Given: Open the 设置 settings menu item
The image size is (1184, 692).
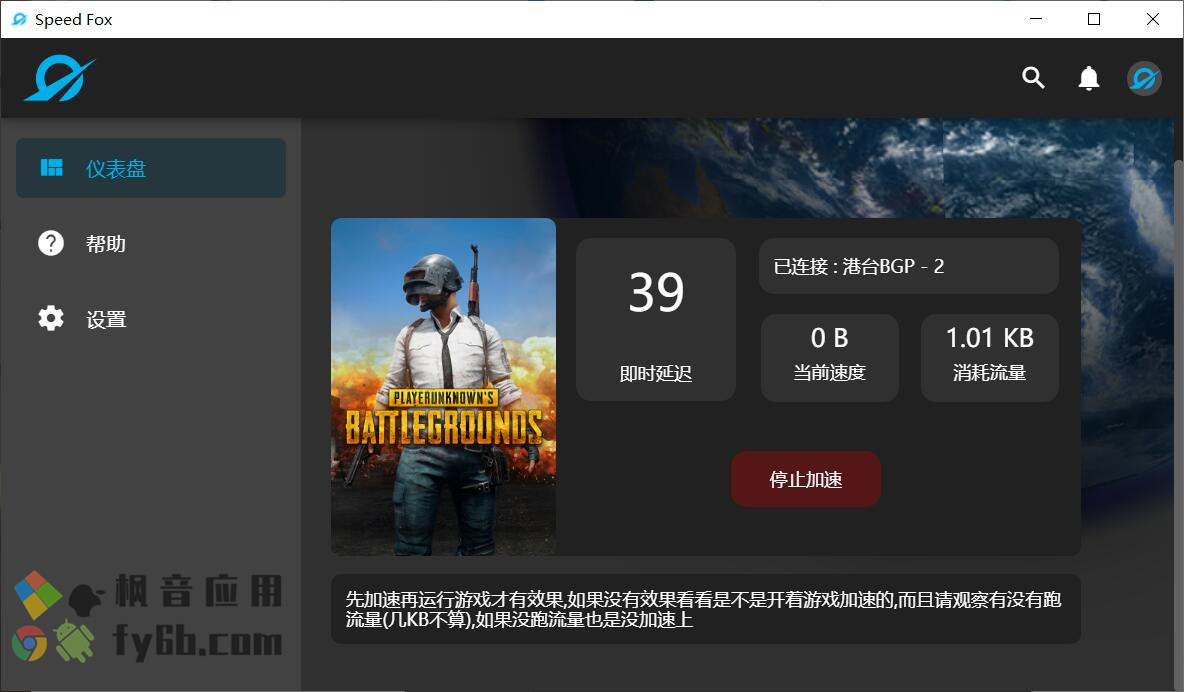Looking at the screenshot, I should [x=151, y=319].
